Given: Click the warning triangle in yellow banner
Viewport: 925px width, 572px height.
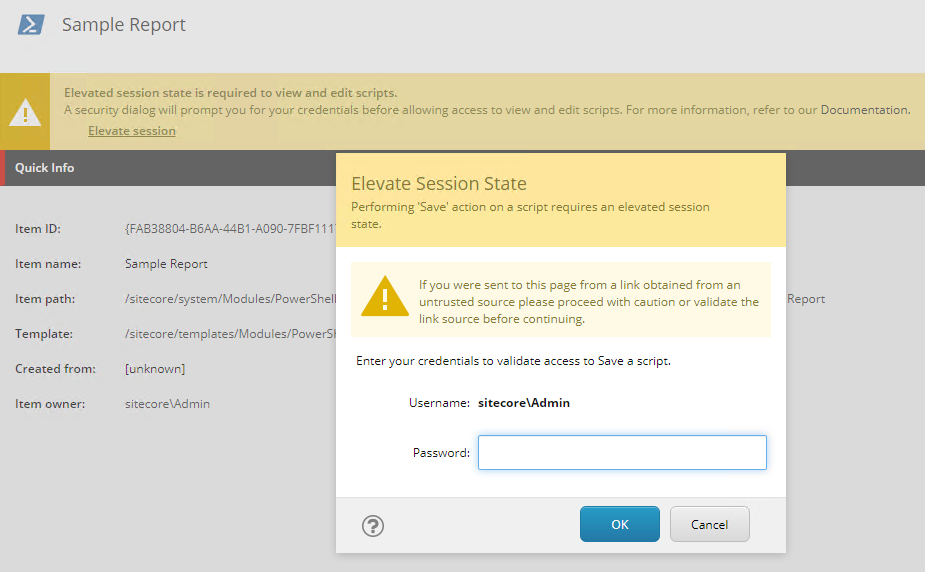Looking at the screenshot, I should (x=25, y=112).
